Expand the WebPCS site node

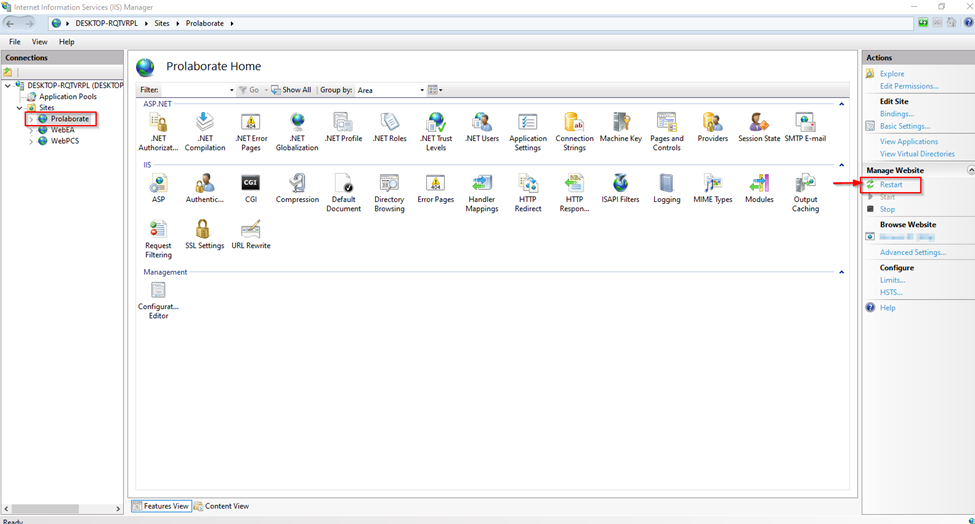[31, 141]
